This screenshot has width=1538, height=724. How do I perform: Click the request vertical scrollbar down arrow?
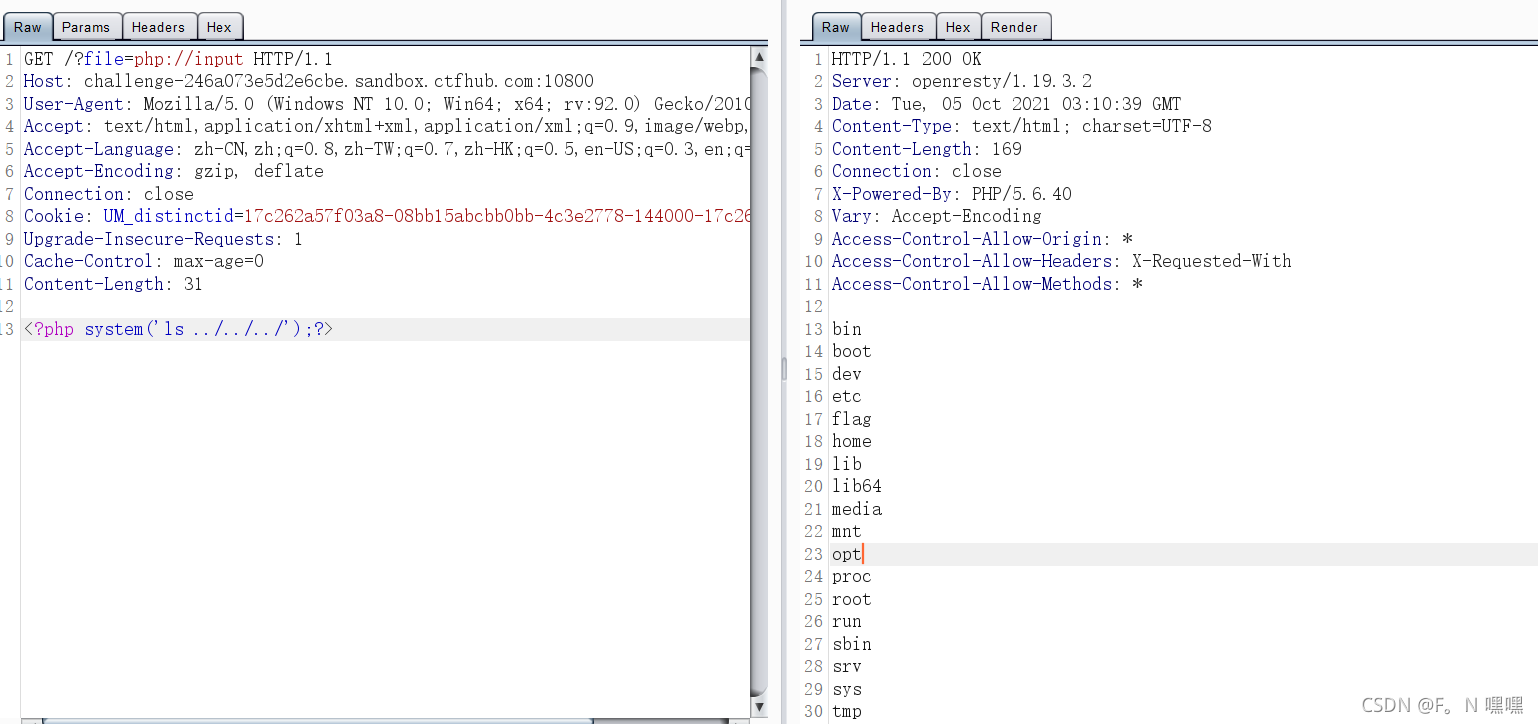[x=759, y=706]
